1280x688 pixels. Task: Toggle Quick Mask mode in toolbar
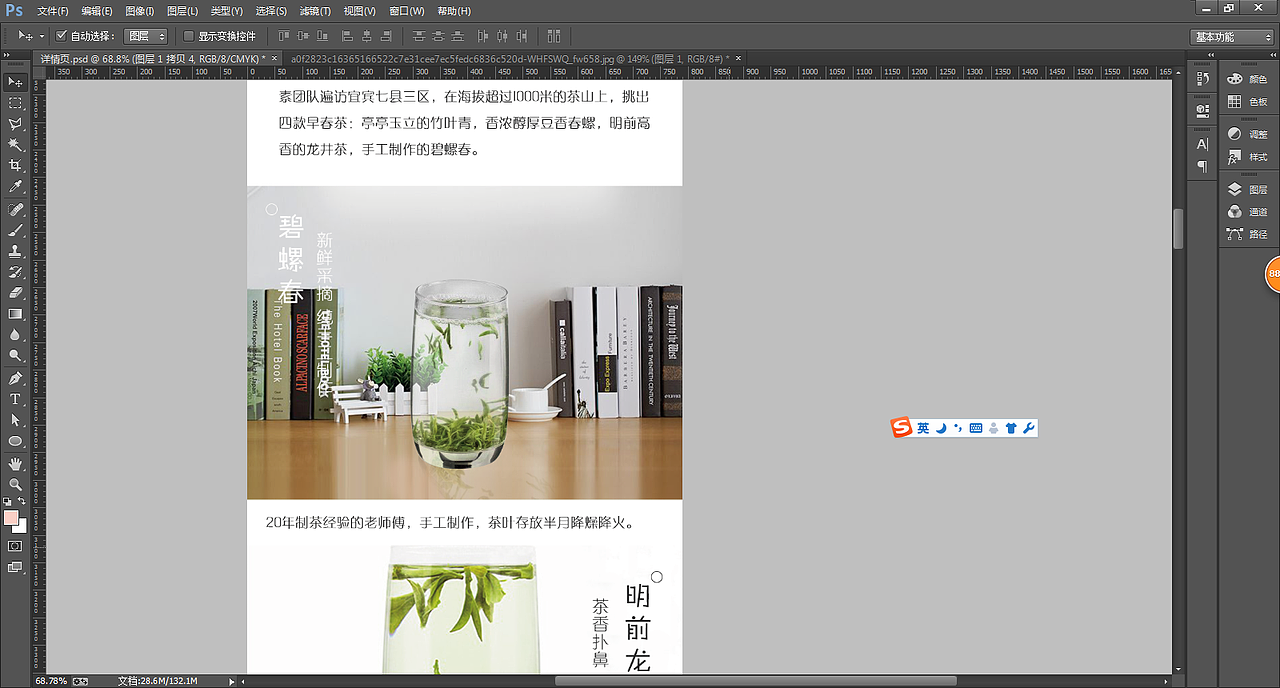pyautogui.click(x=15, y=546)
